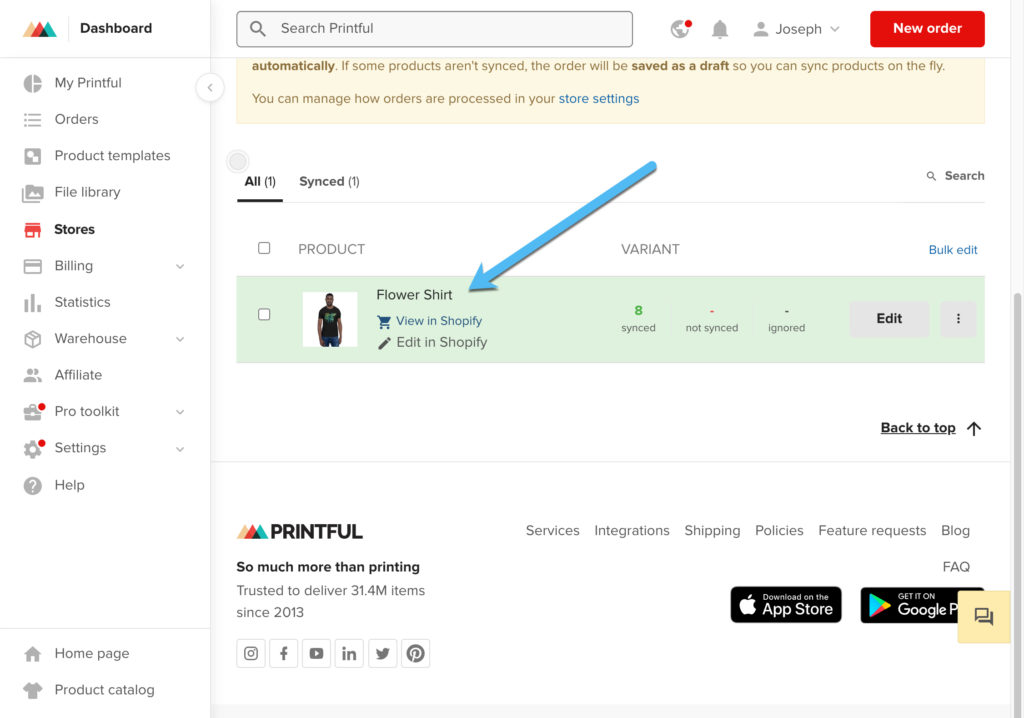Screen dimensions: 1024x718
Task: Open the Integrations footer link
Action: click(x=632, y=530)
